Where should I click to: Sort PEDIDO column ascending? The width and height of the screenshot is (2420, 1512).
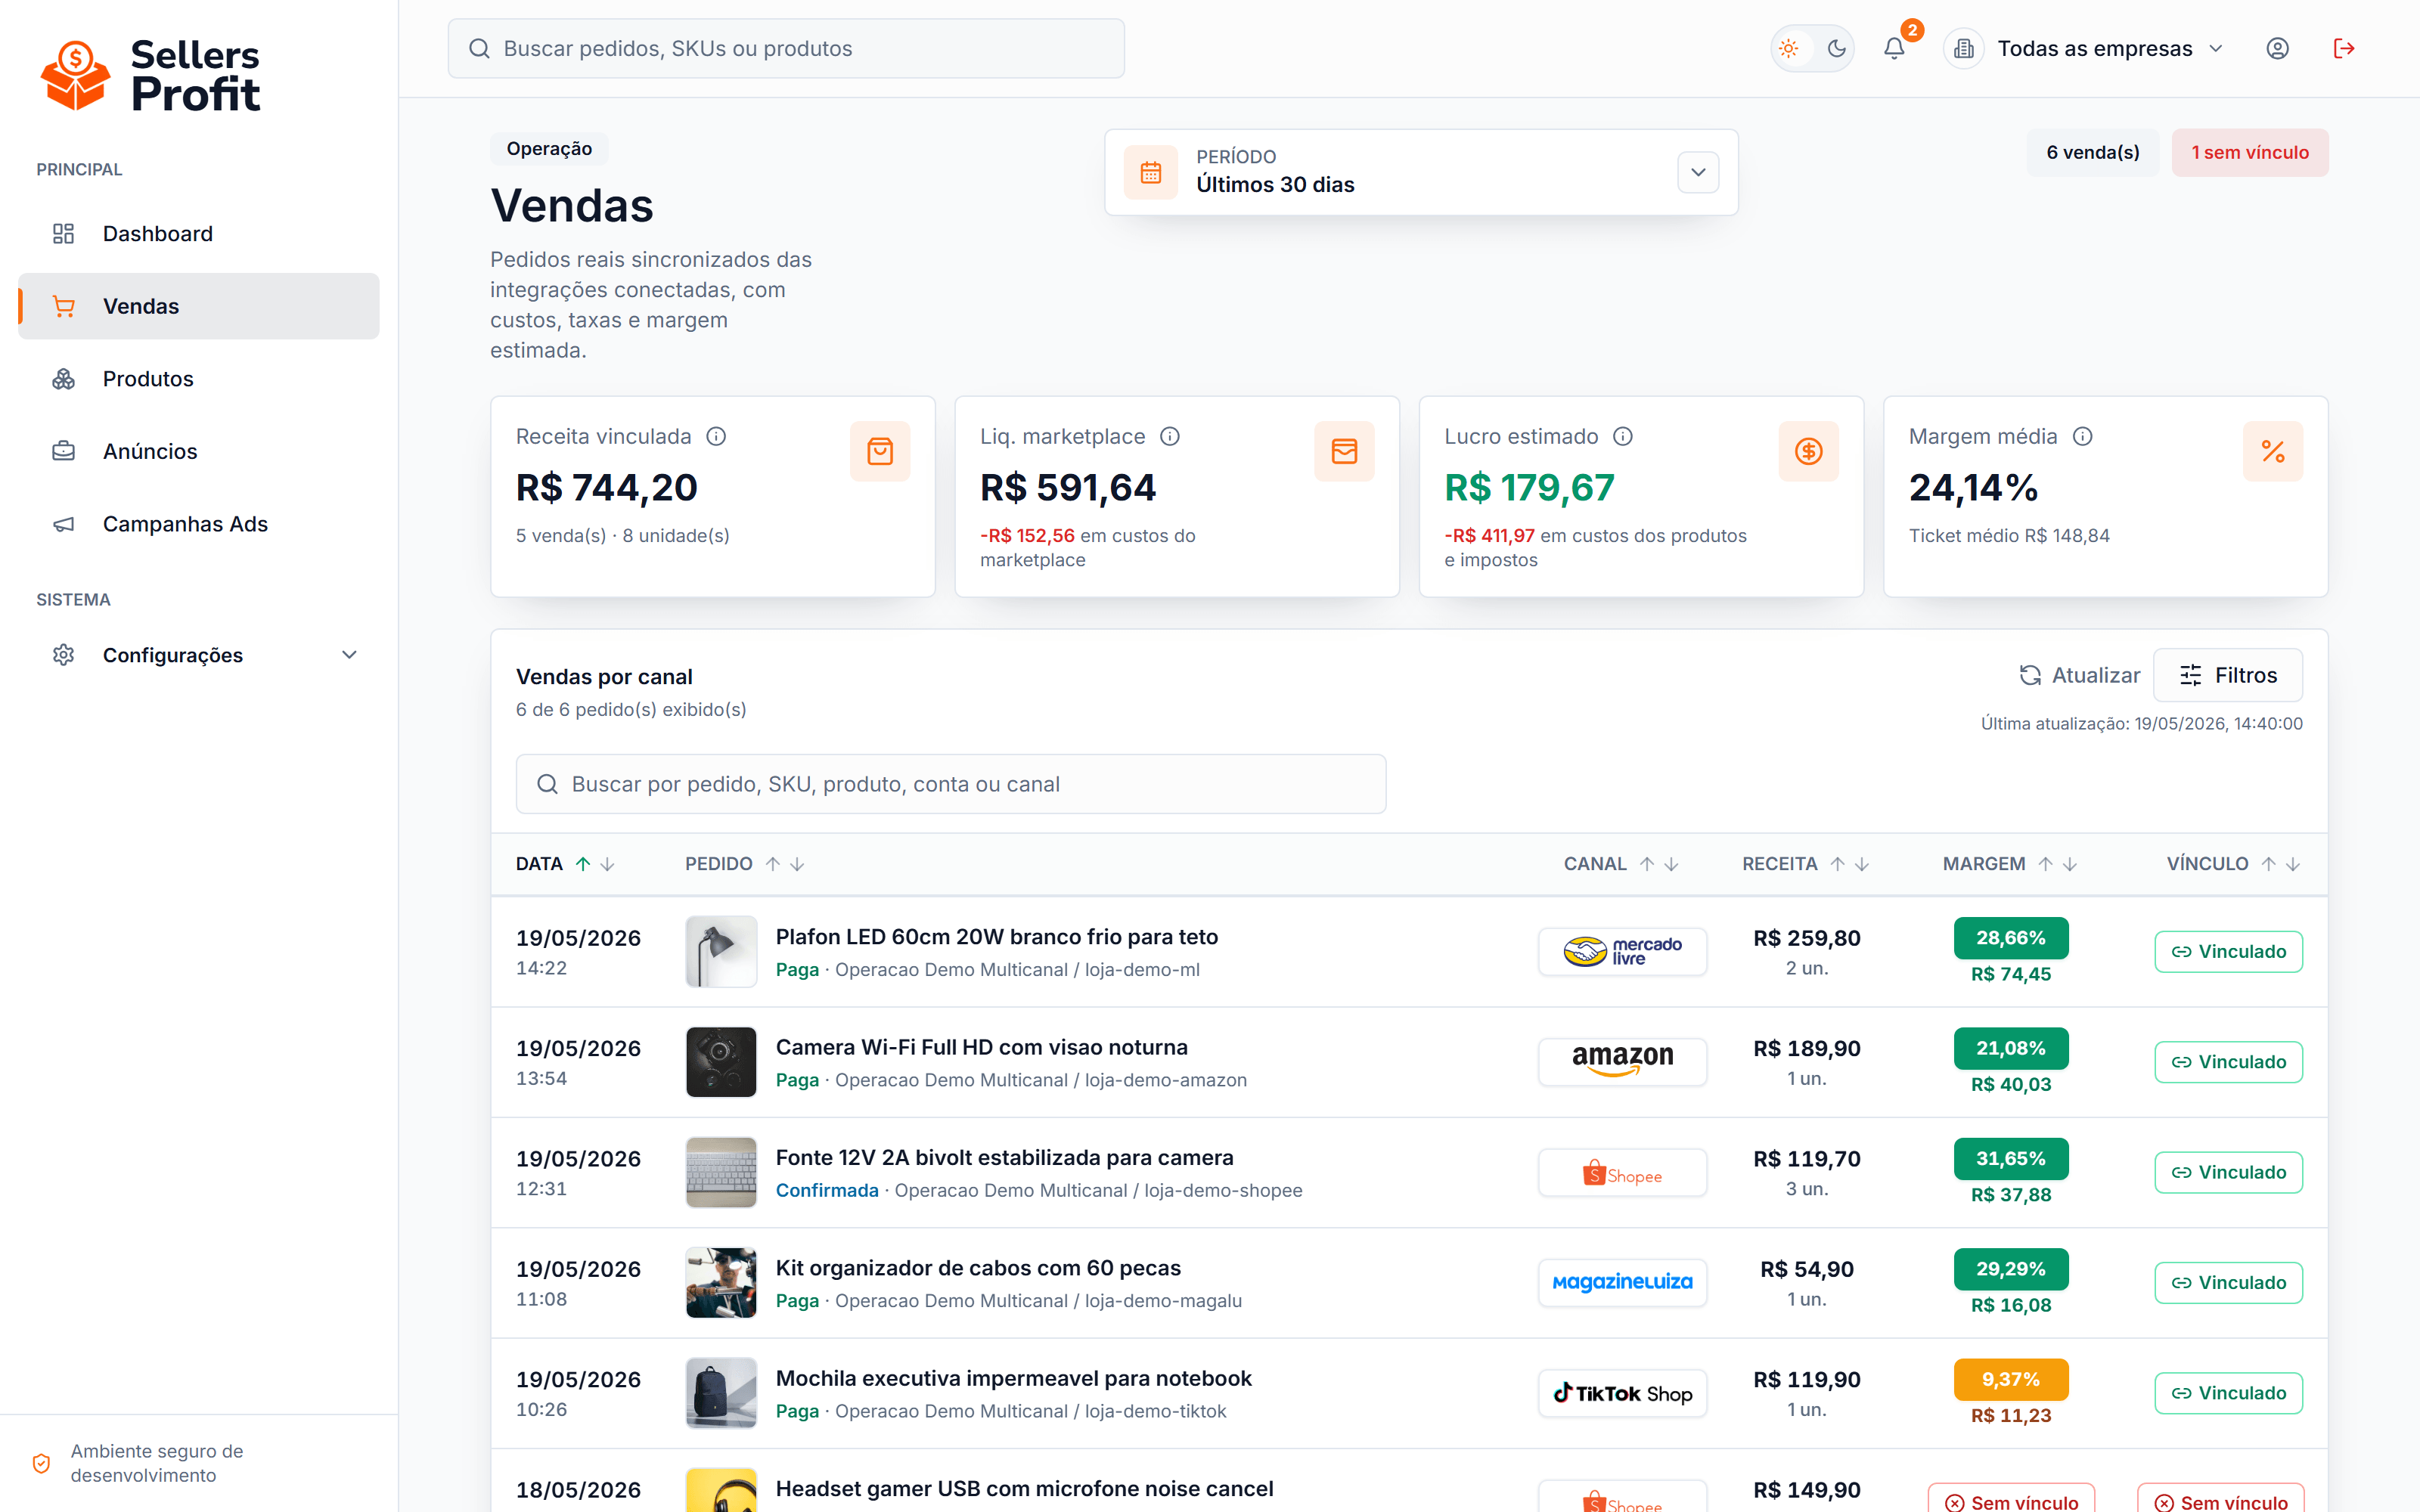tap(773, 864)
